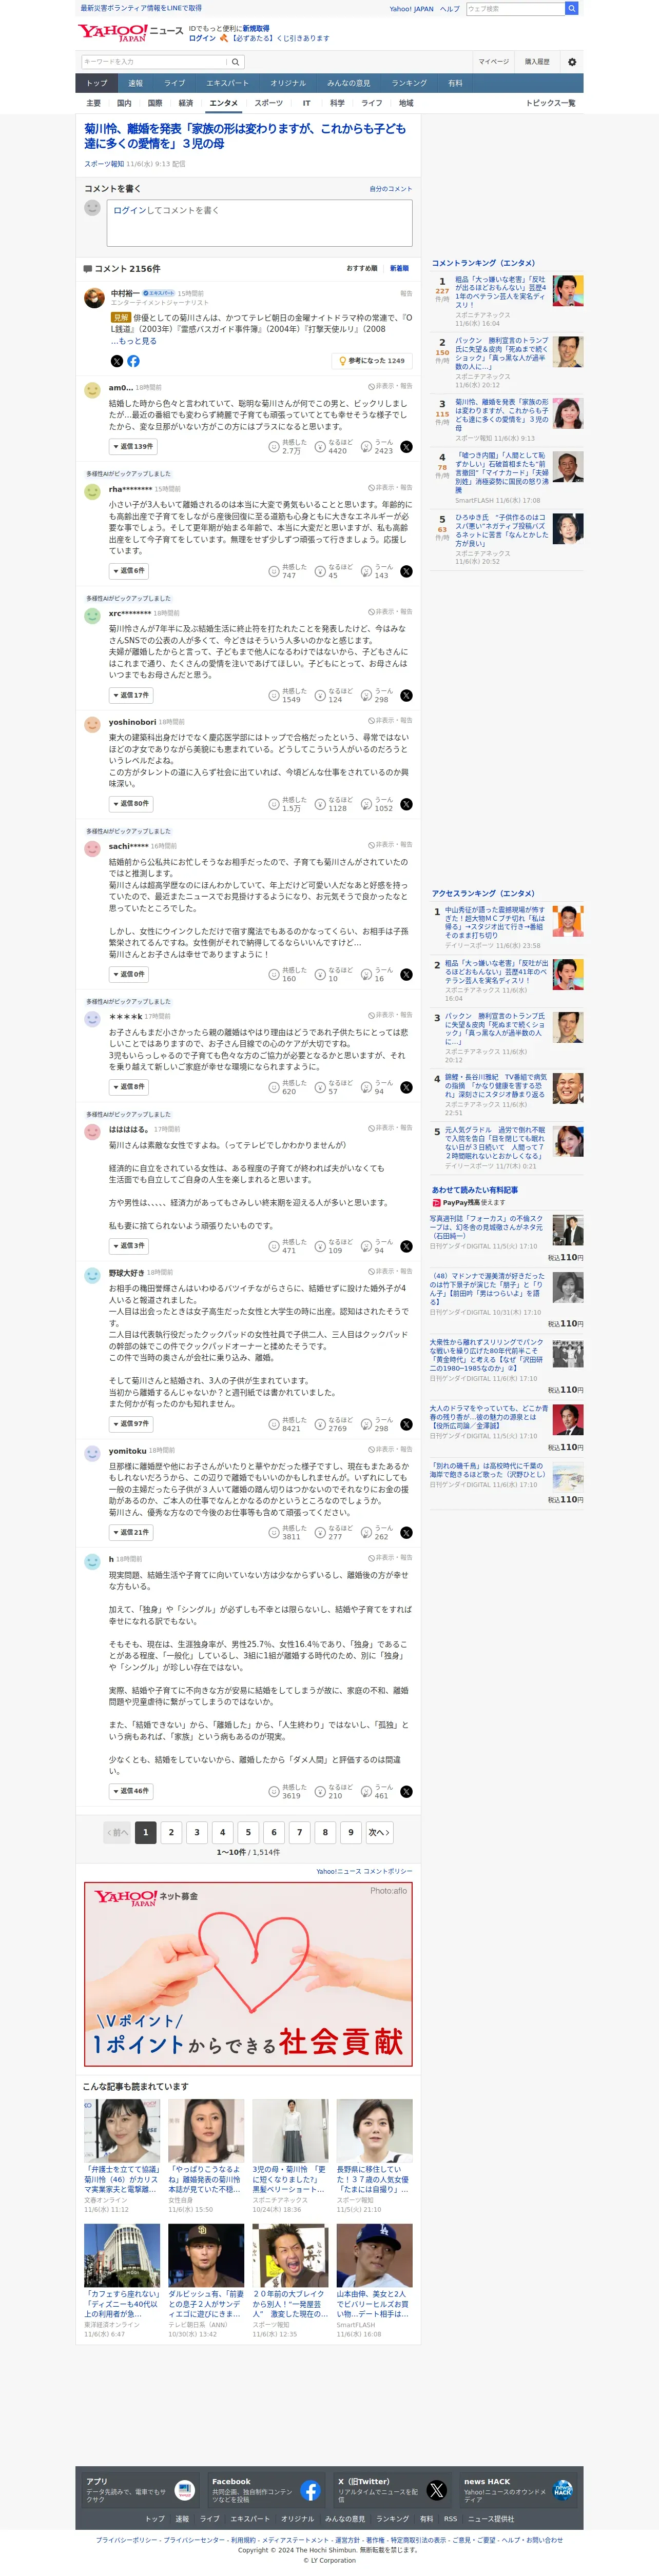Viewport: 659px width, 2576px height.
Task: Share 中村裕一's expert comment on X
Action: click(x=116, y=361)
